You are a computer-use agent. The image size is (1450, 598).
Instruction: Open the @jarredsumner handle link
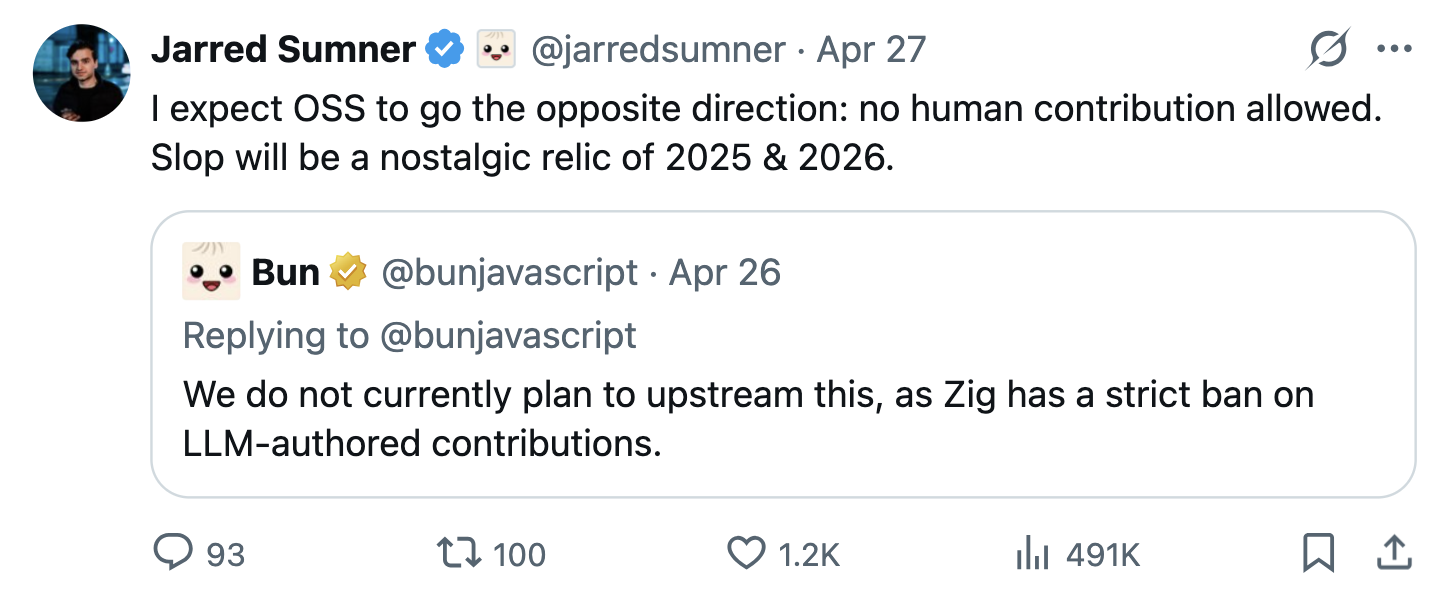click(657, 49)
